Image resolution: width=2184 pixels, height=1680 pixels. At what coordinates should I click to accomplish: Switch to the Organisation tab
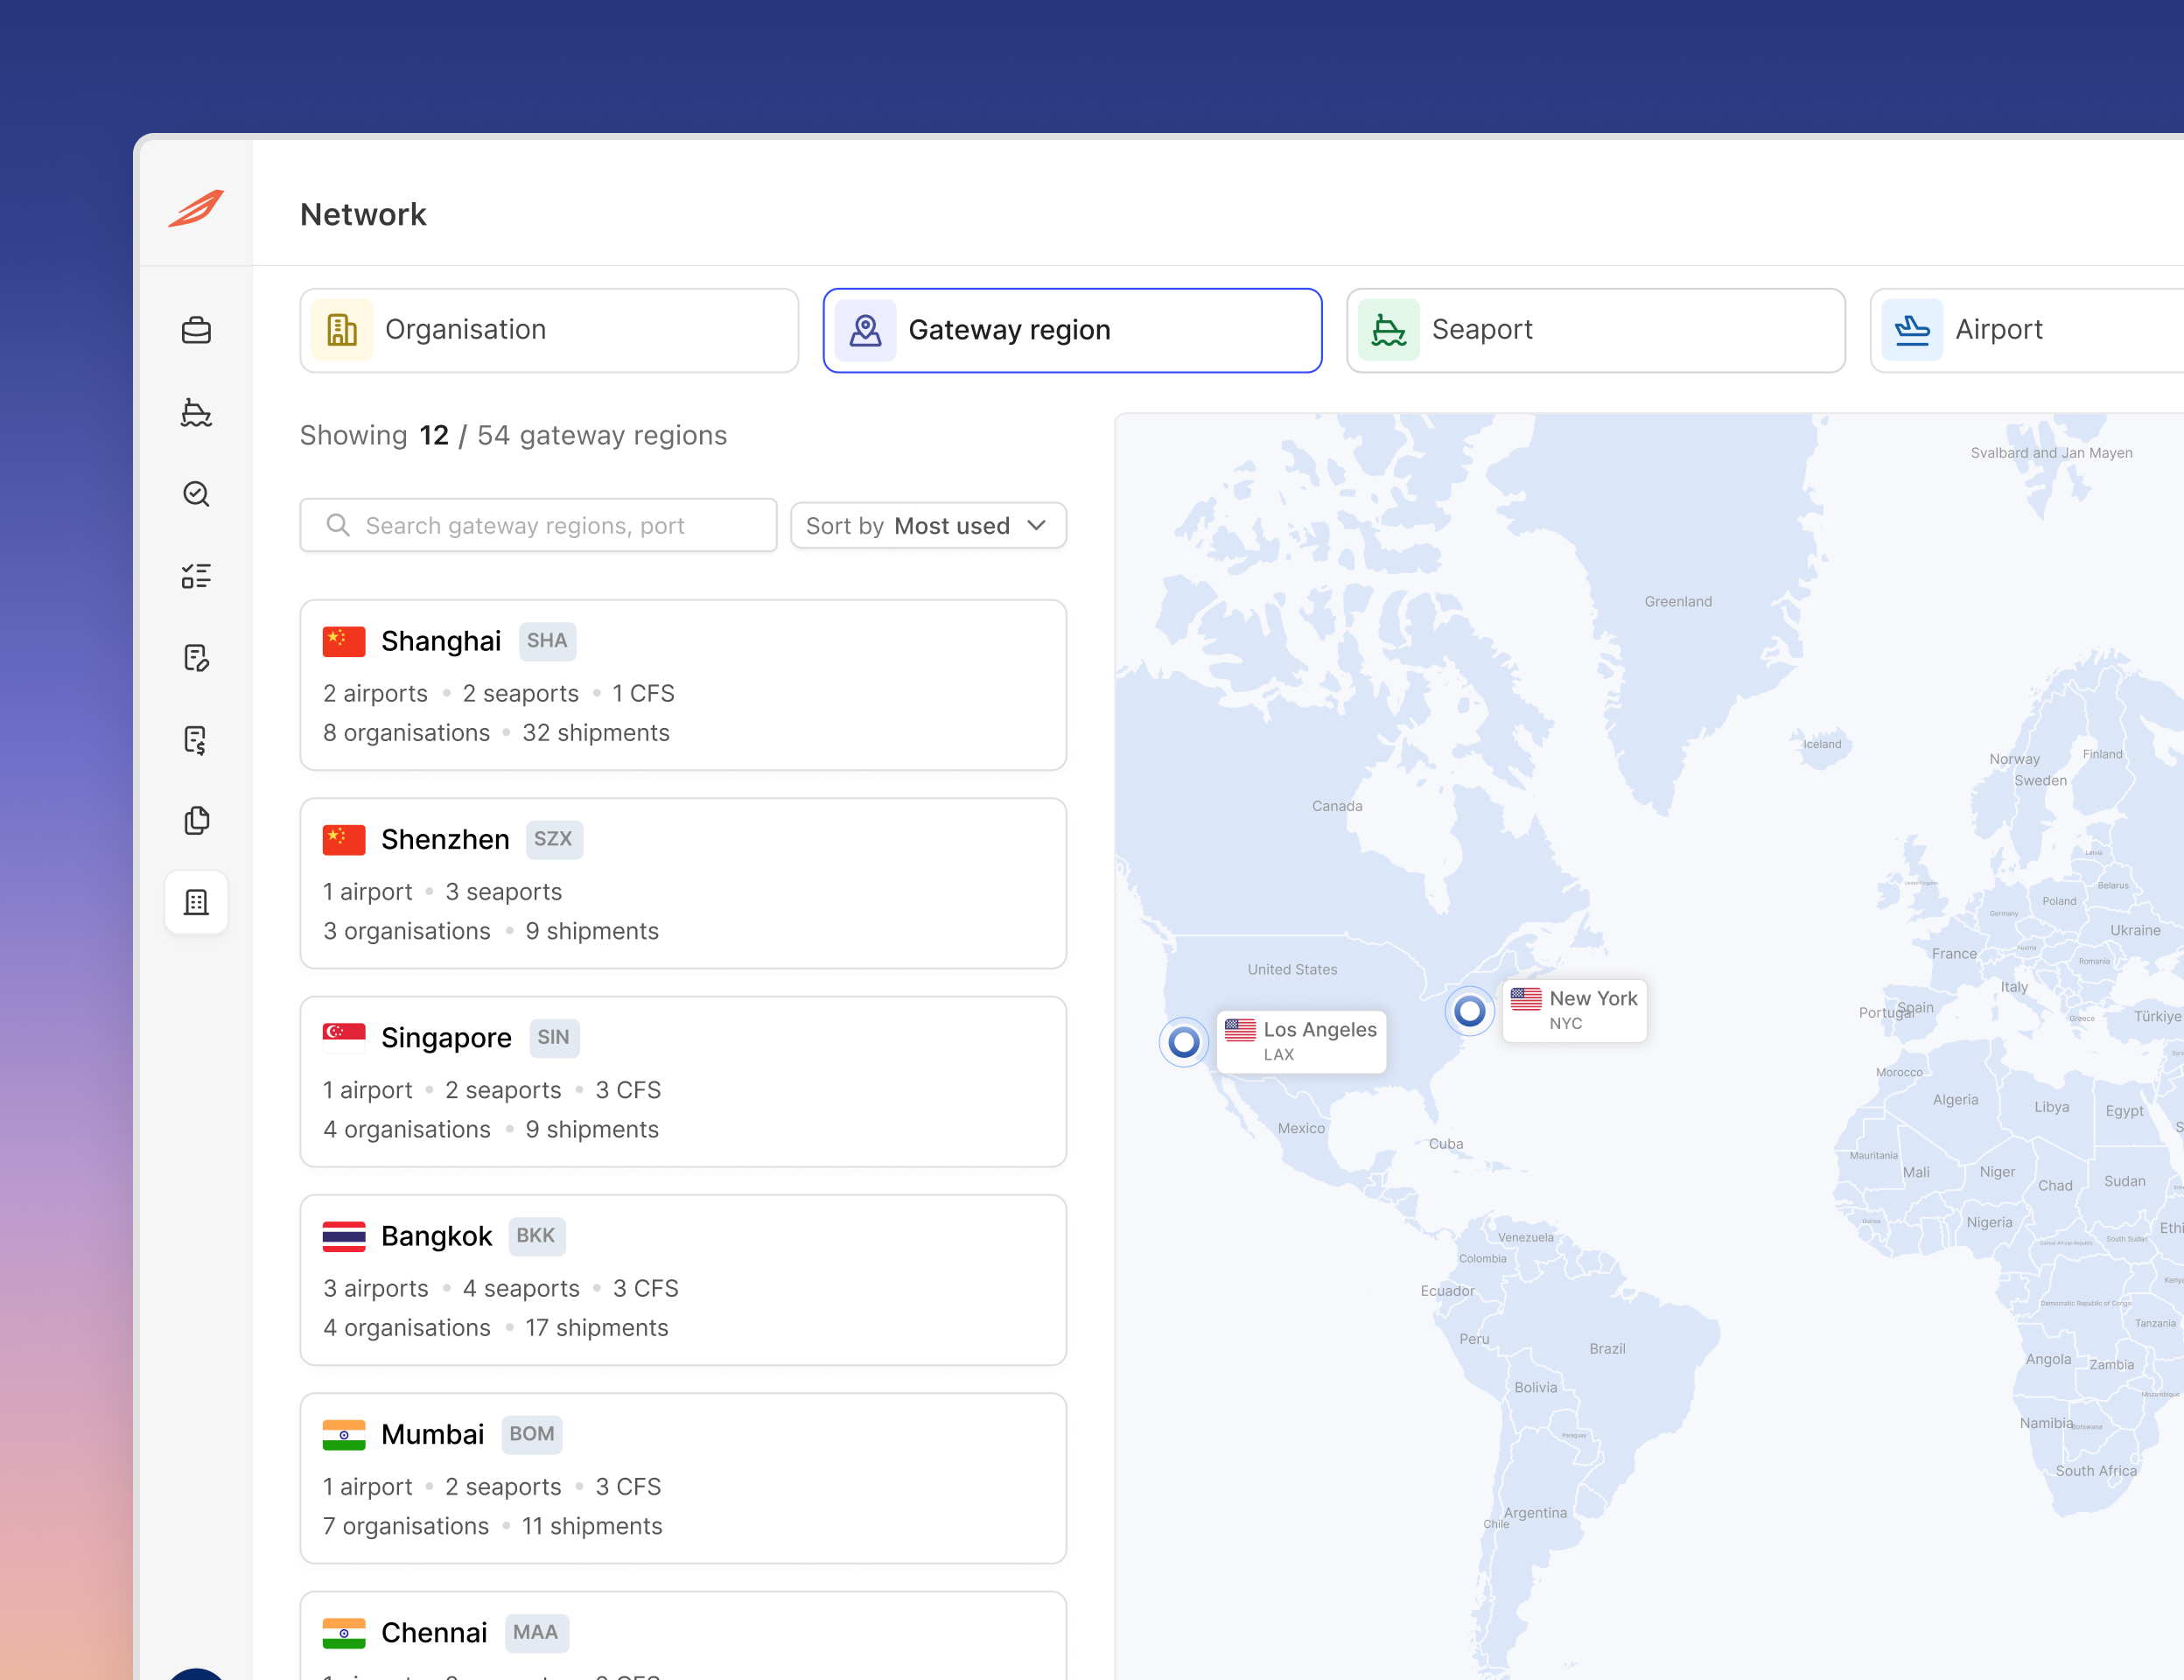pos(549,330)
